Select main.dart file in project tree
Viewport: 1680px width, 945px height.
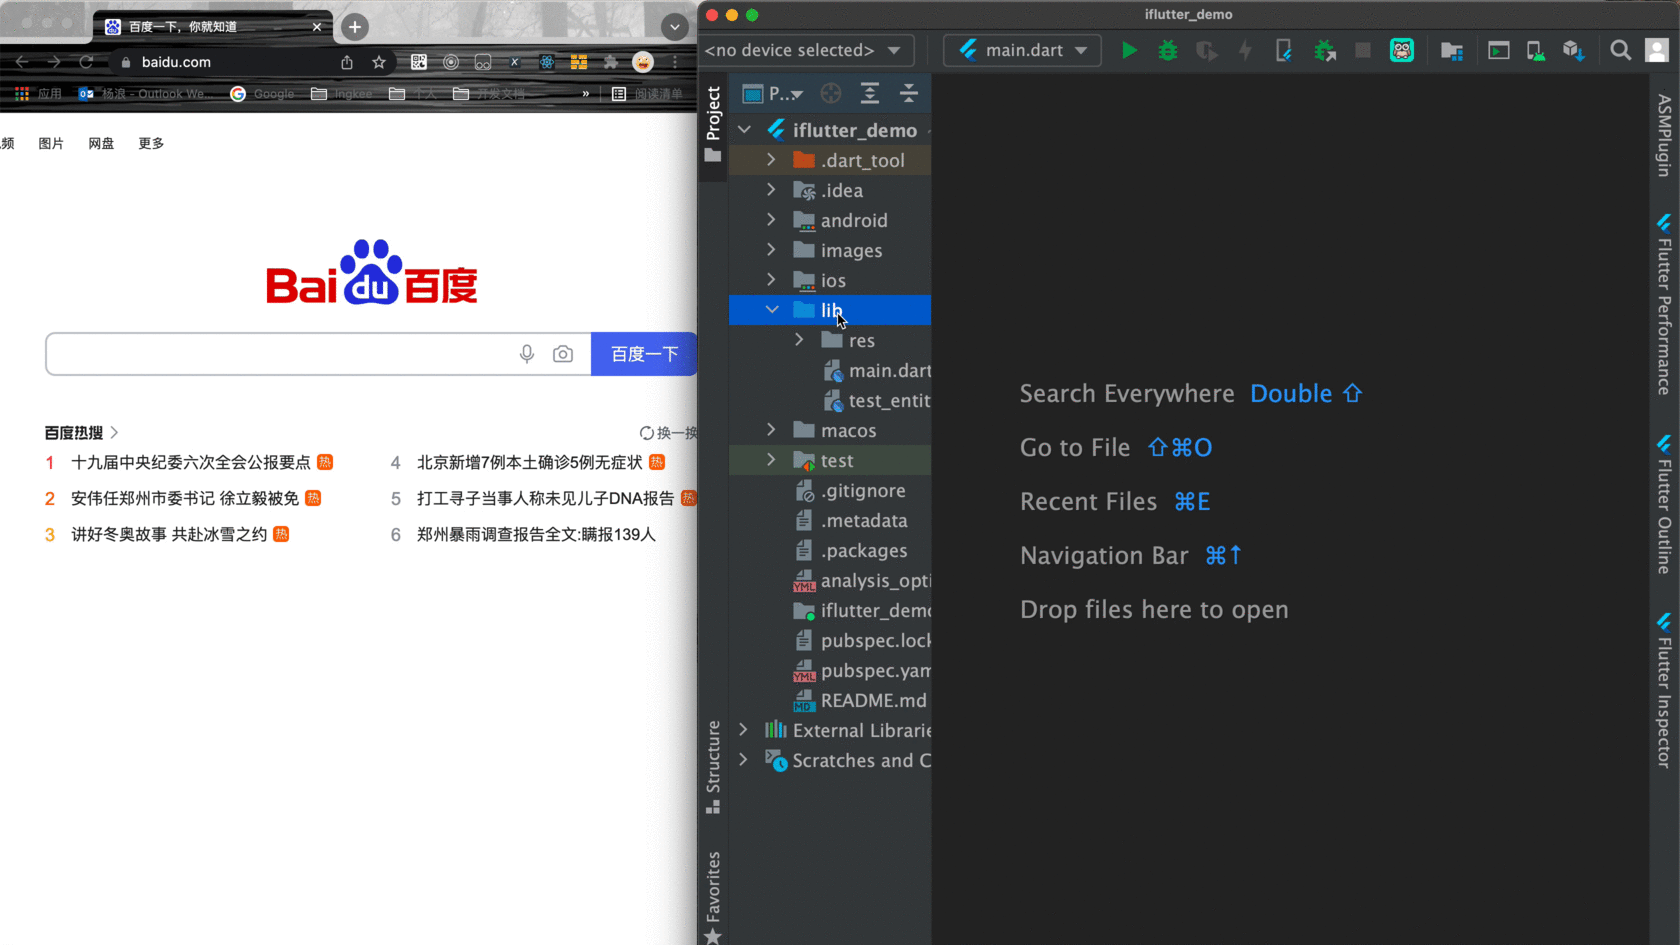[x=877, y=370]
